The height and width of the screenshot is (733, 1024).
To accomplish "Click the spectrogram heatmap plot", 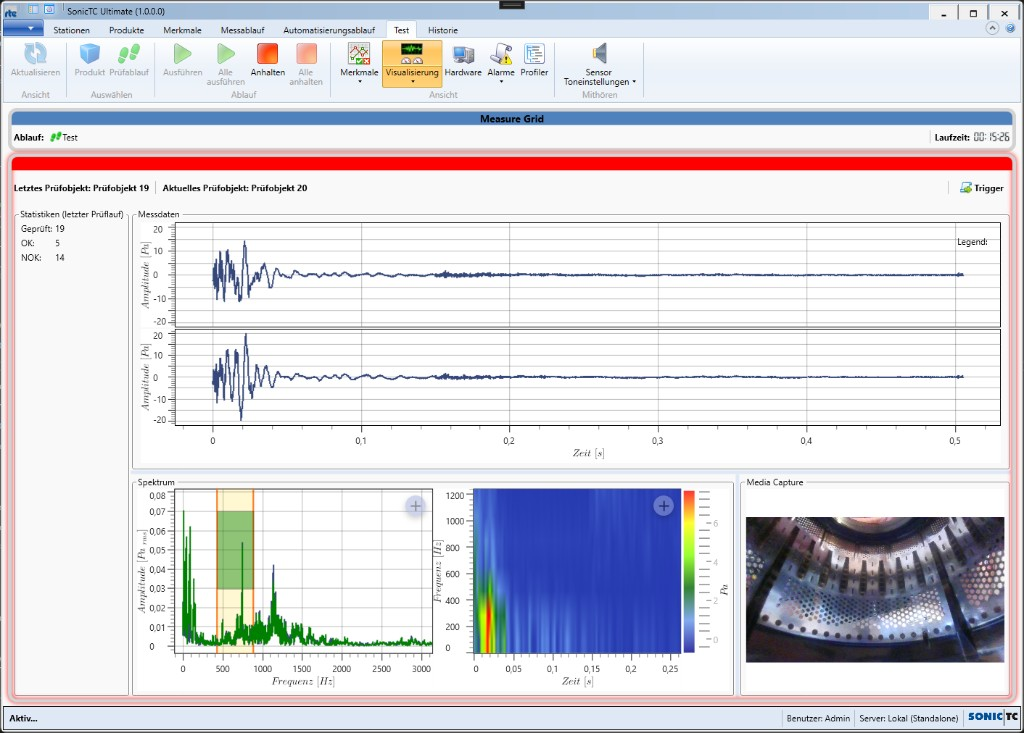I will (x=576, y=571).
